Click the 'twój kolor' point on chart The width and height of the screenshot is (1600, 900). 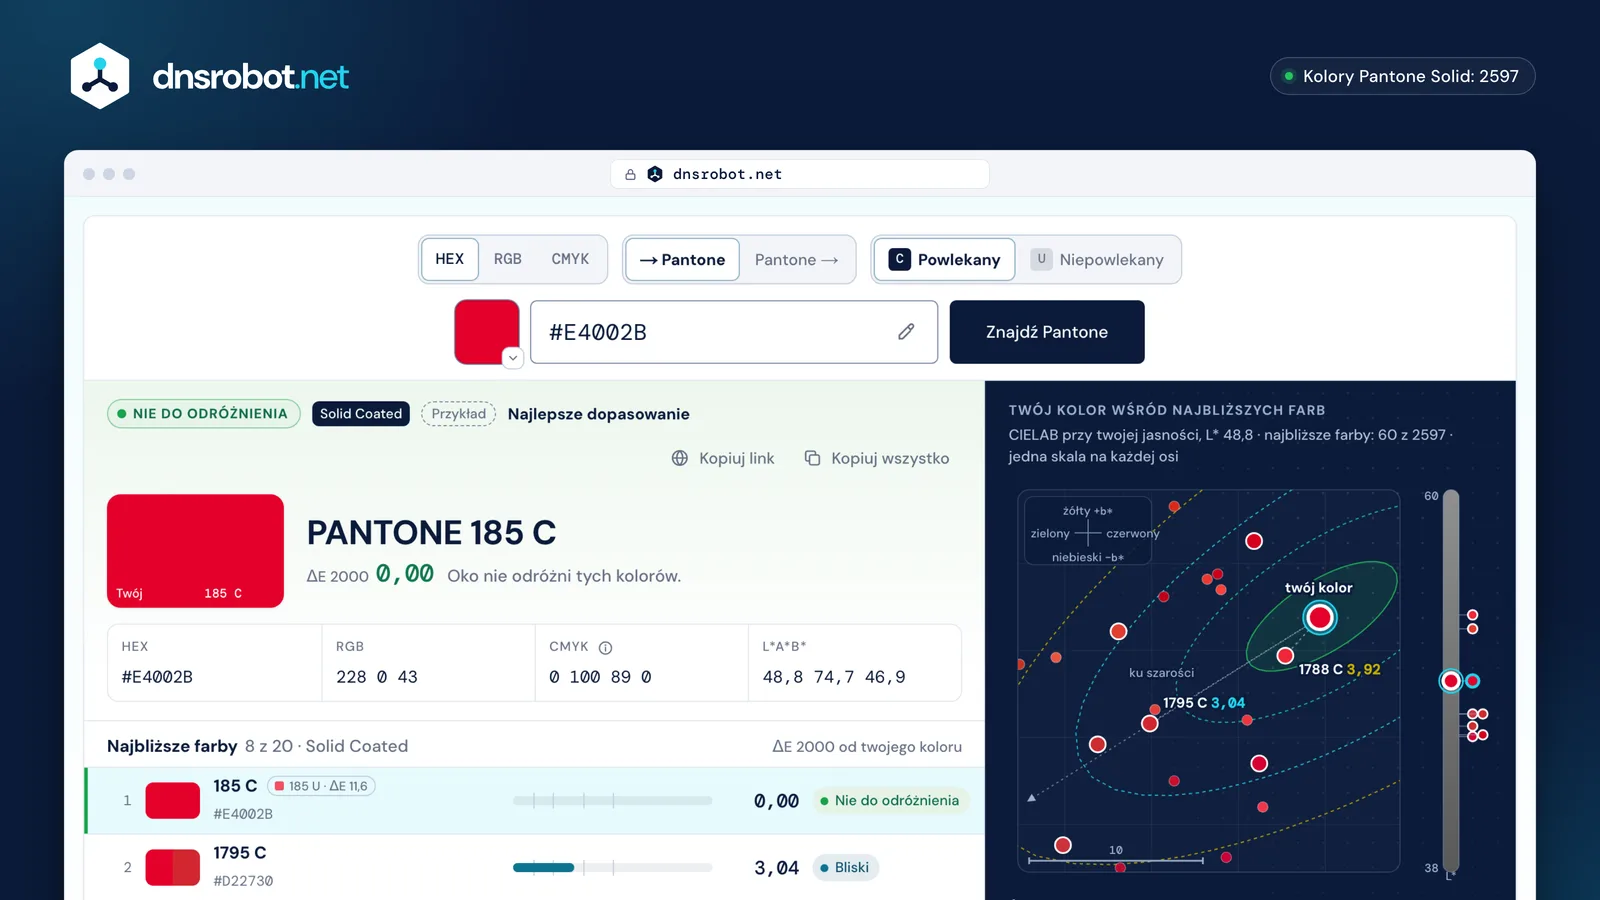[x=1320, y=617]
